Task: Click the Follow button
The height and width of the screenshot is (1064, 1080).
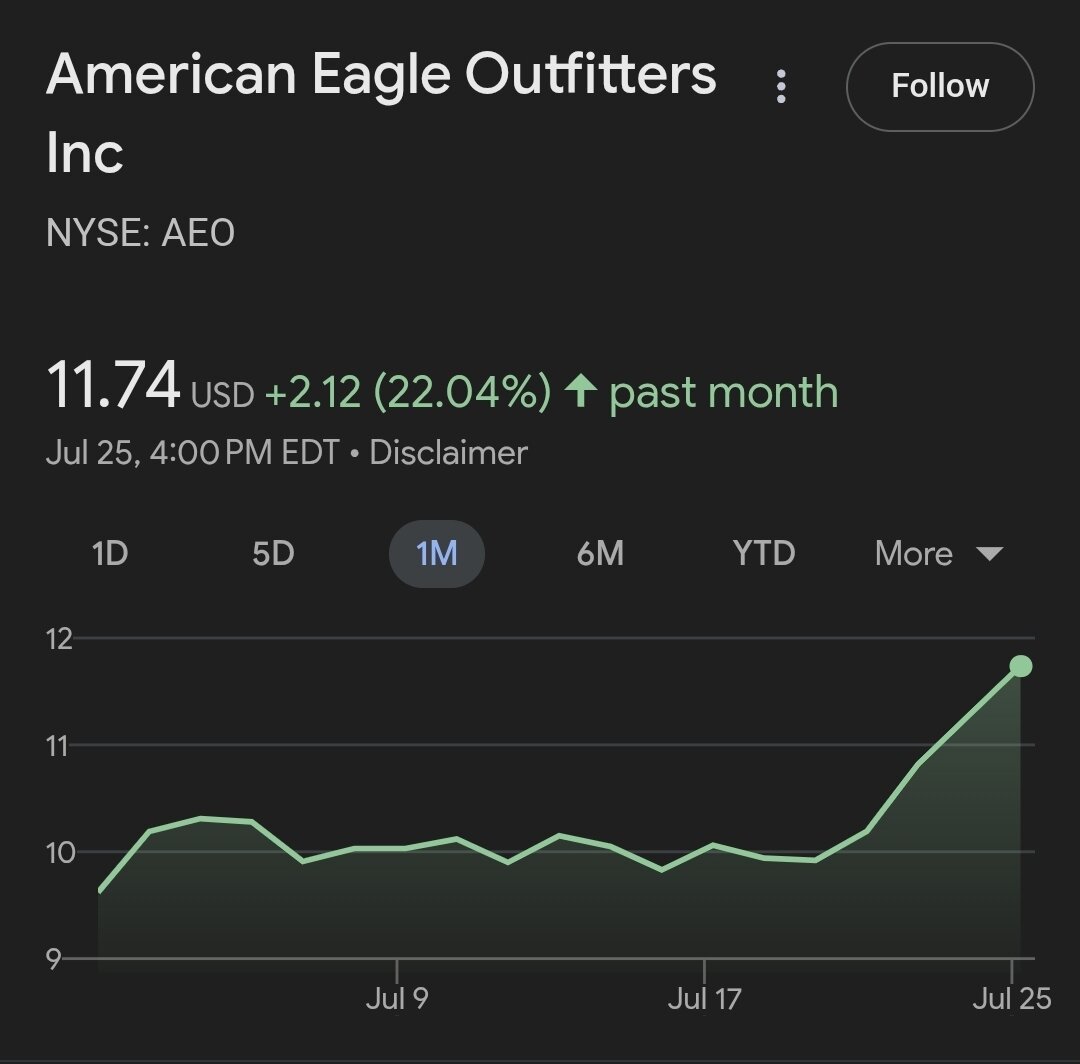Action: tap(939, 87)
